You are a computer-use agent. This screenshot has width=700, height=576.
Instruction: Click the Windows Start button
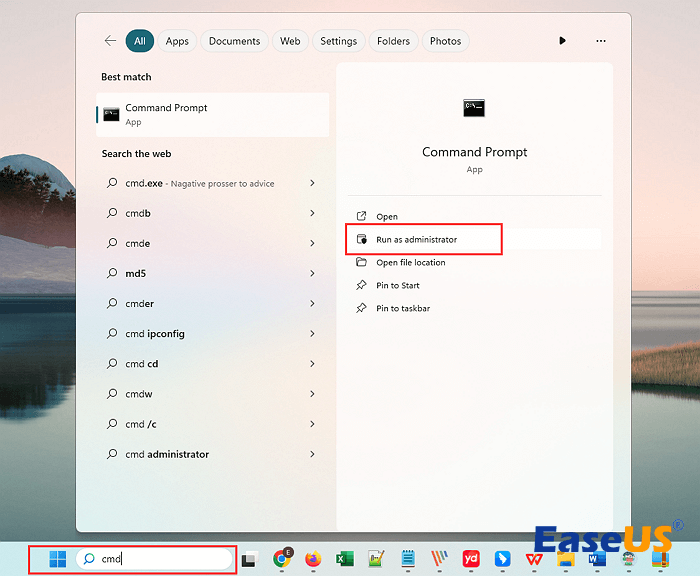(x=58, y=559)
